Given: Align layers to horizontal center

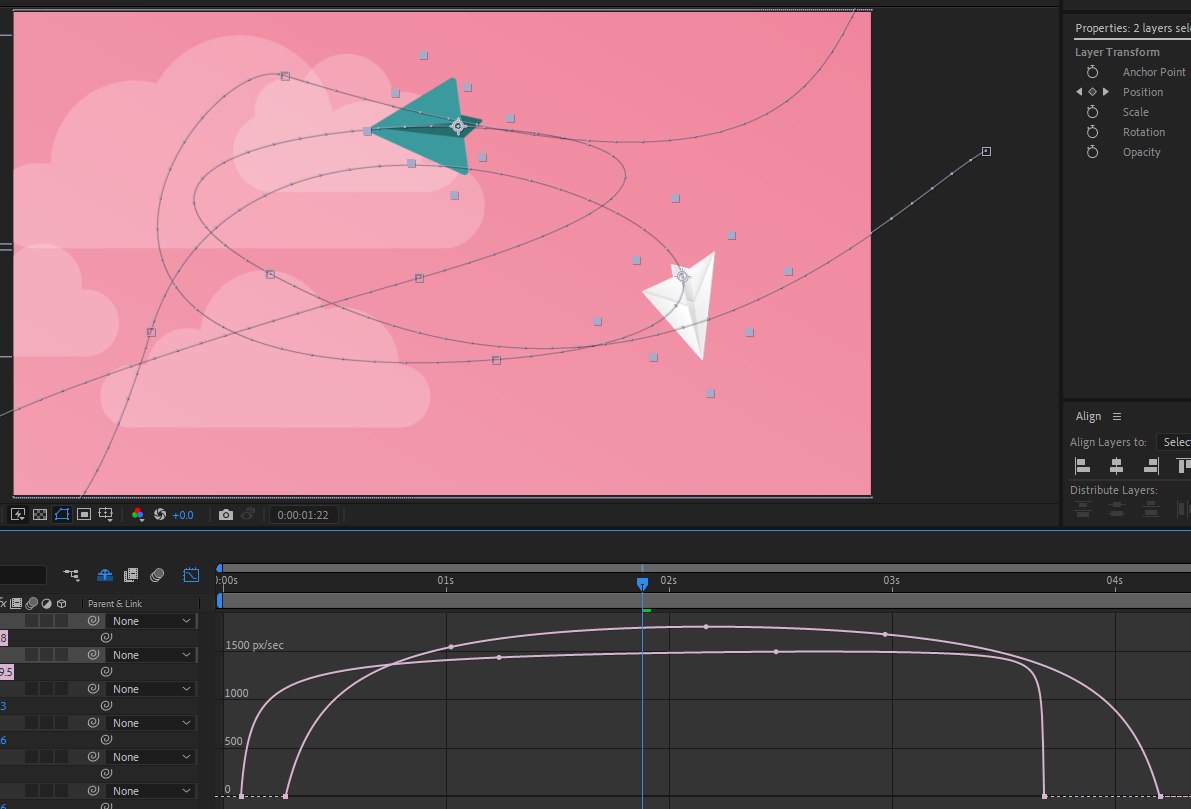Looking at the screenshot, I should 1117,466.
